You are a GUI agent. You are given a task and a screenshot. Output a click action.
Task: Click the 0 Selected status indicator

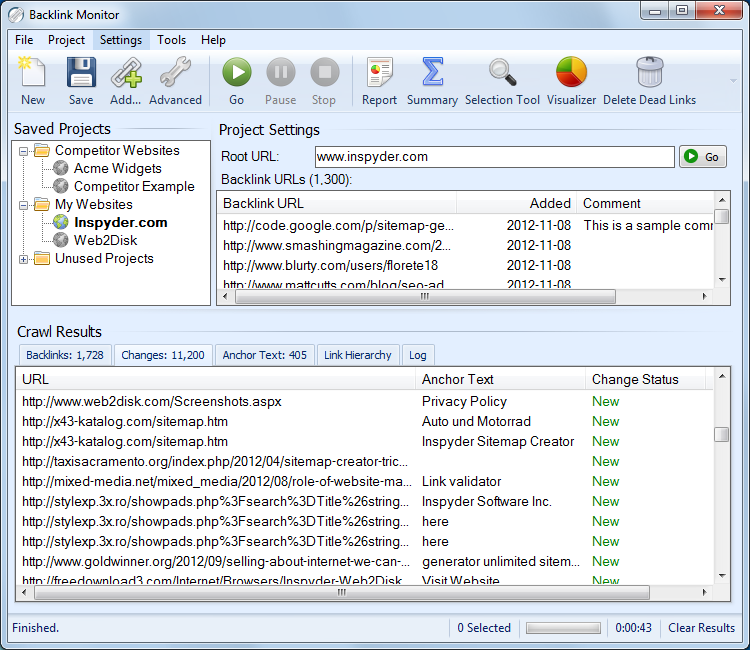pyautogui.click(x=484, y=628)
